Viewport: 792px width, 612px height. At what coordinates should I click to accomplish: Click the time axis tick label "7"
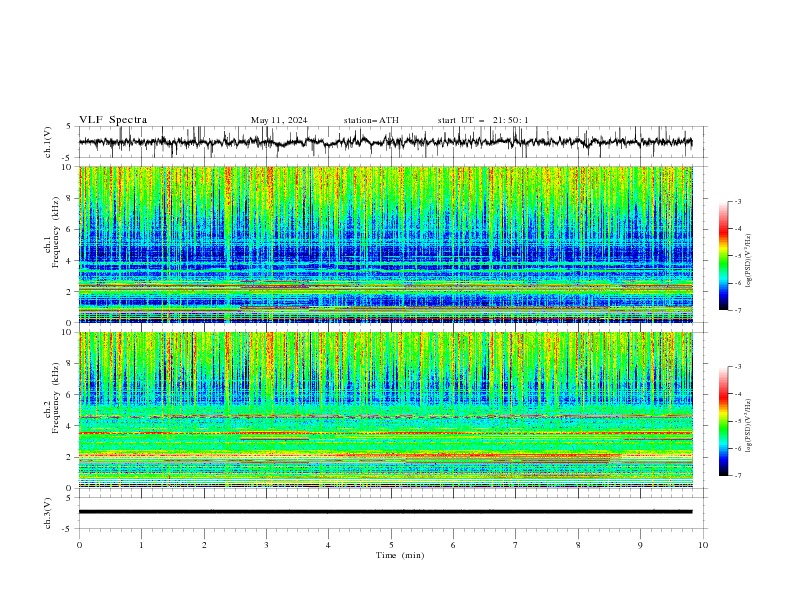[x=516, y=545]
